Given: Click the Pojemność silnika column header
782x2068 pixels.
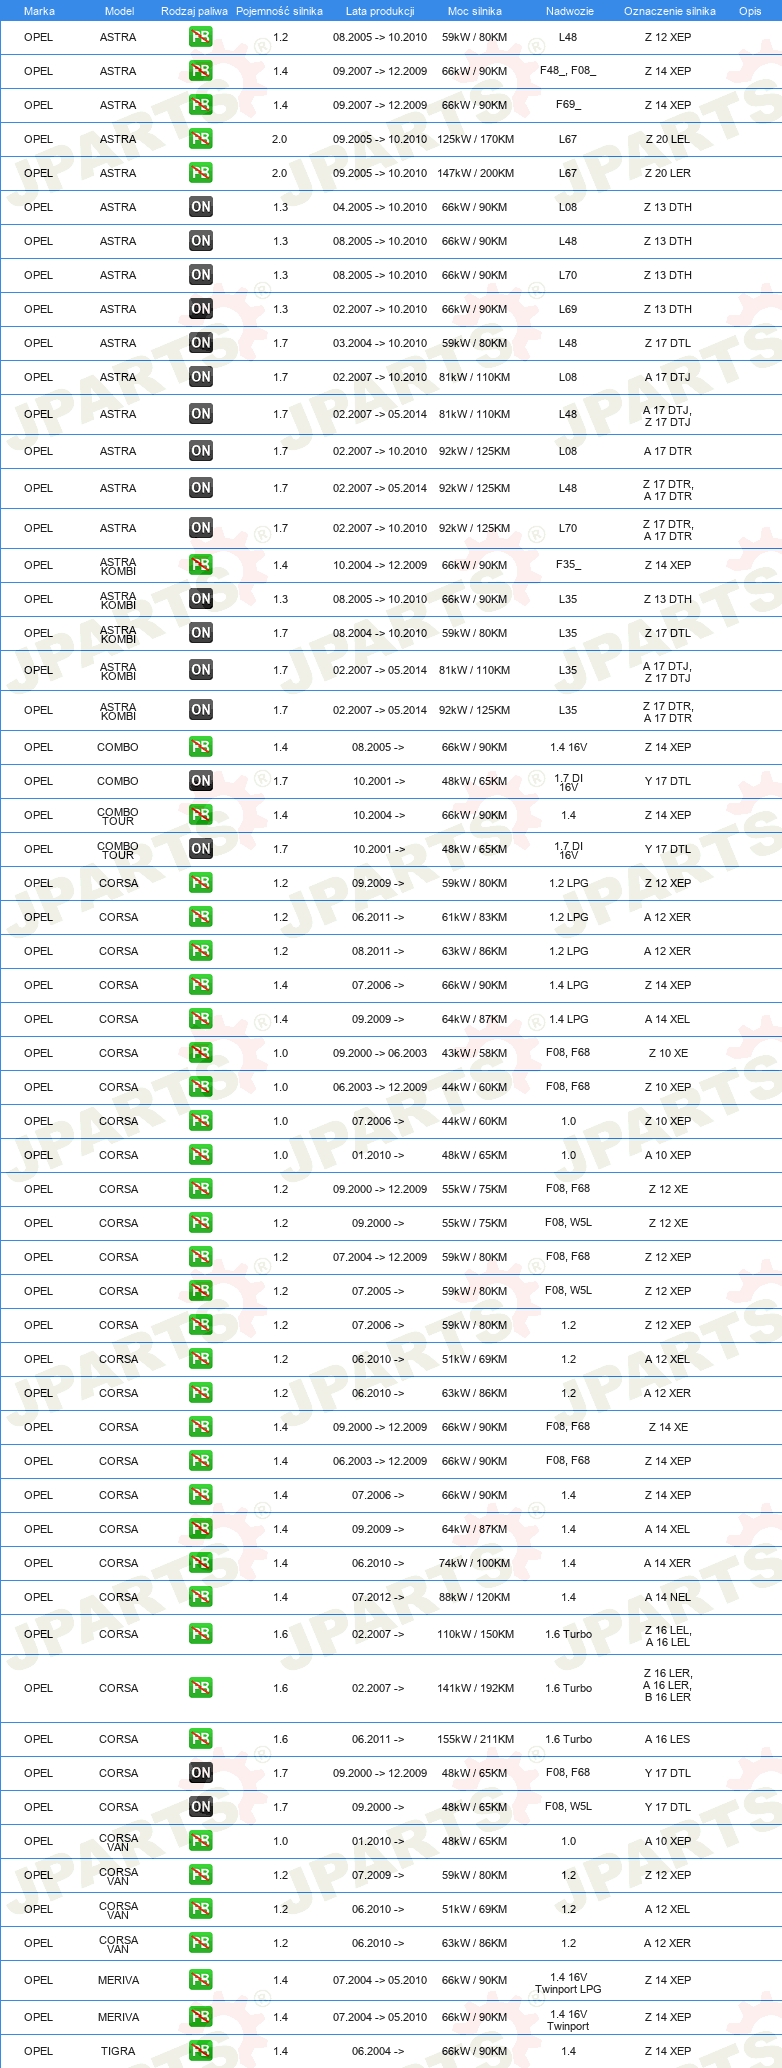Looking at the screenshot, I should [x=279, y=11].
